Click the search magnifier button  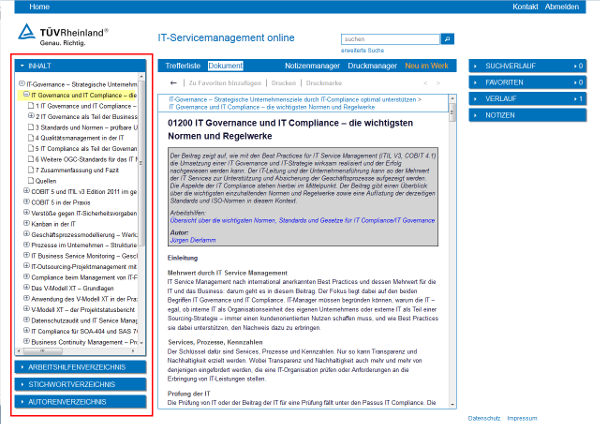point(447,39)
